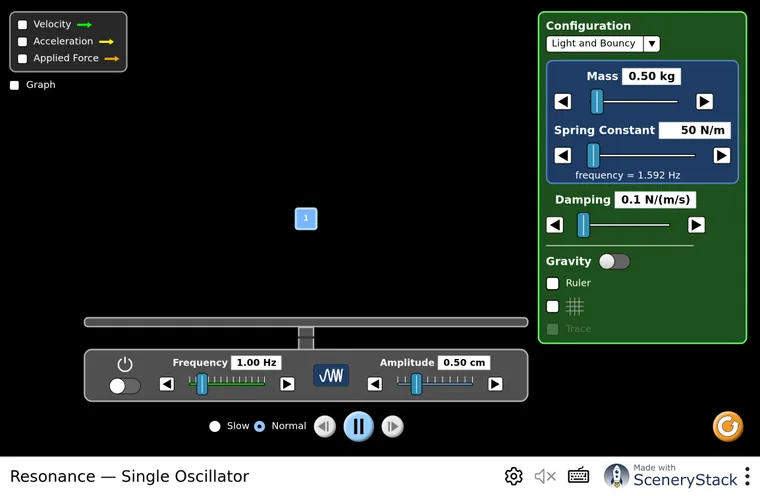Click the Damping value 0.1 N/(m/s)
Screen dimensions: 760x496
click(x=655, y=200)
